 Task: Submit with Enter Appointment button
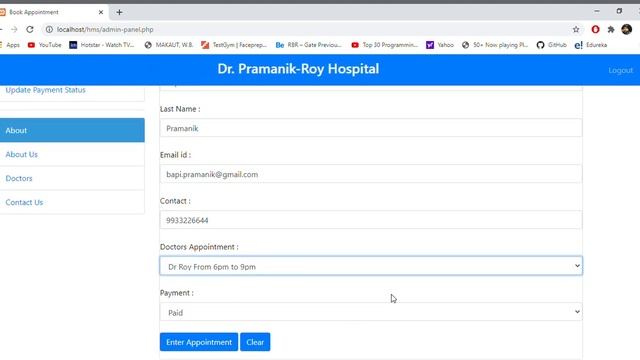199,342
